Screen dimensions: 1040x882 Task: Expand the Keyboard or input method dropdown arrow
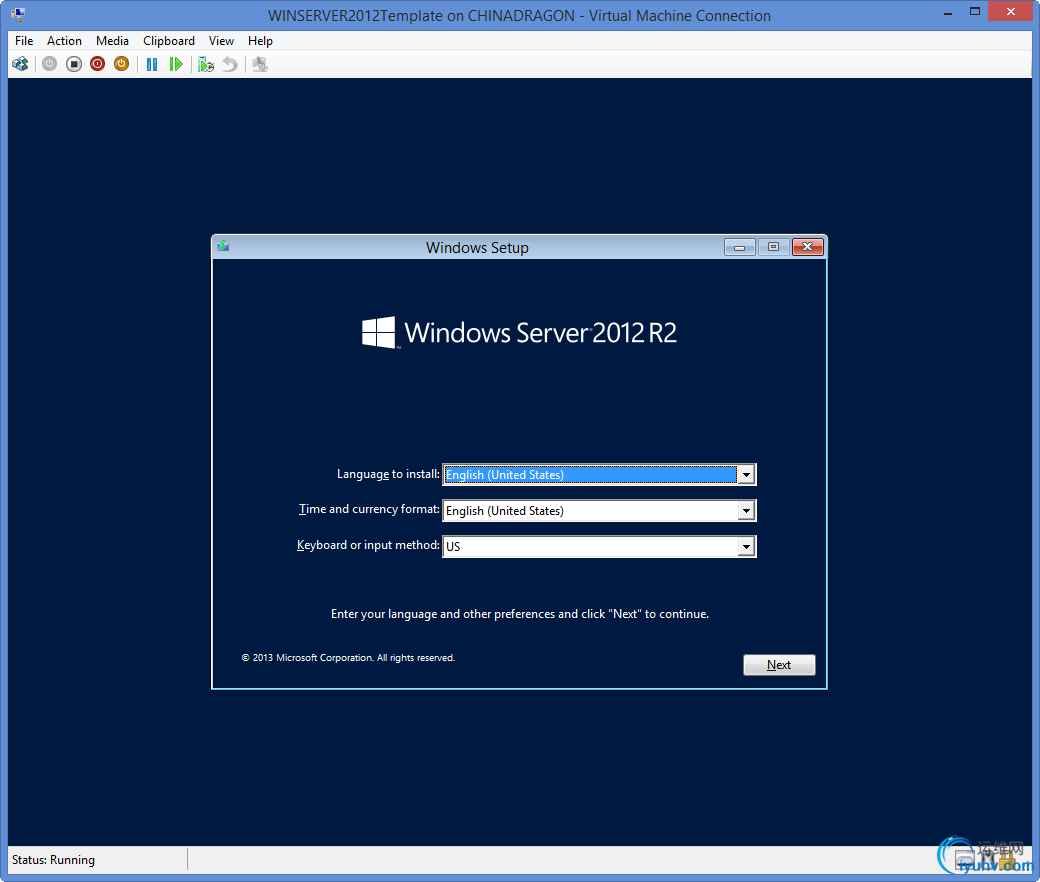click(x=746, y=546)
